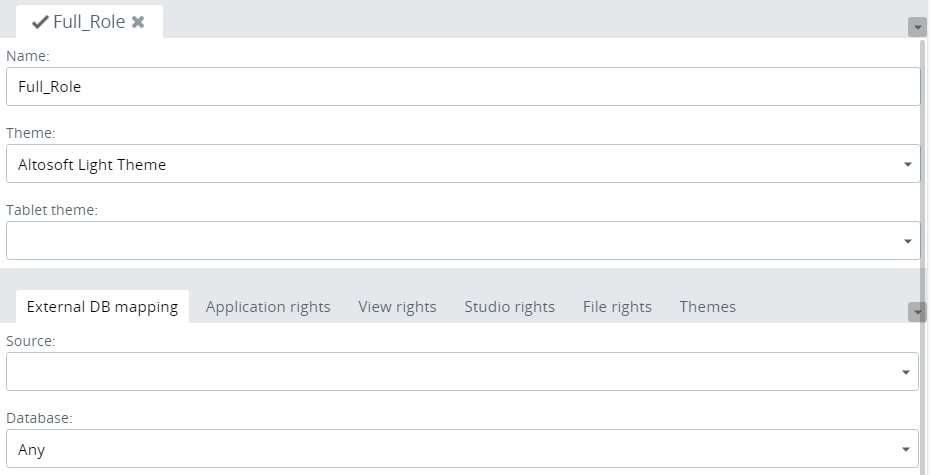Viewport: 930px width, 475px height.
Task: Collapse the rights section using its arrow button
Action: [x=917, y=312]
